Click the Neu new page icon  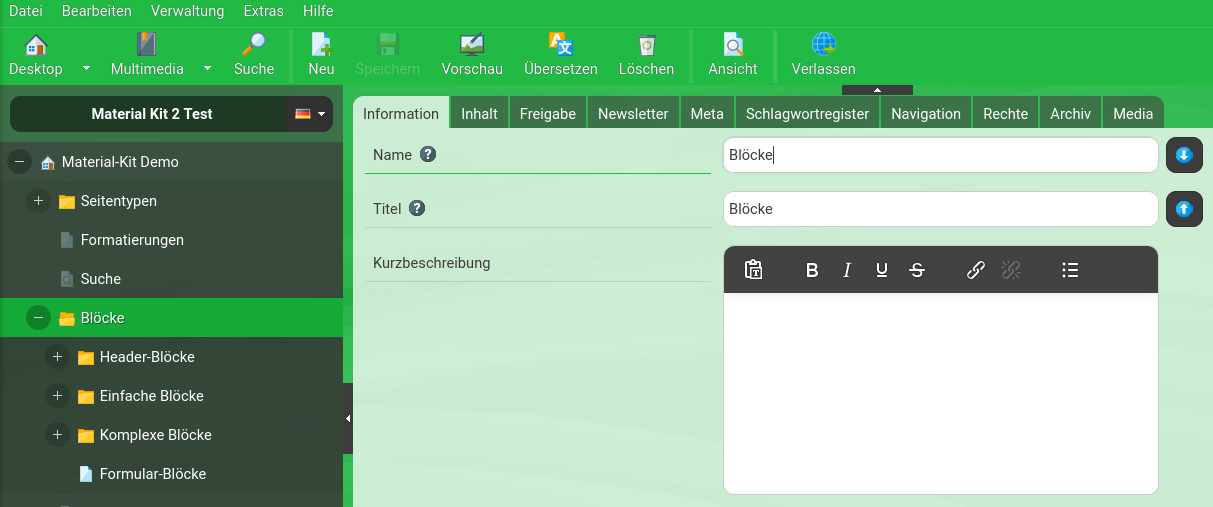[x=321, y=46]
